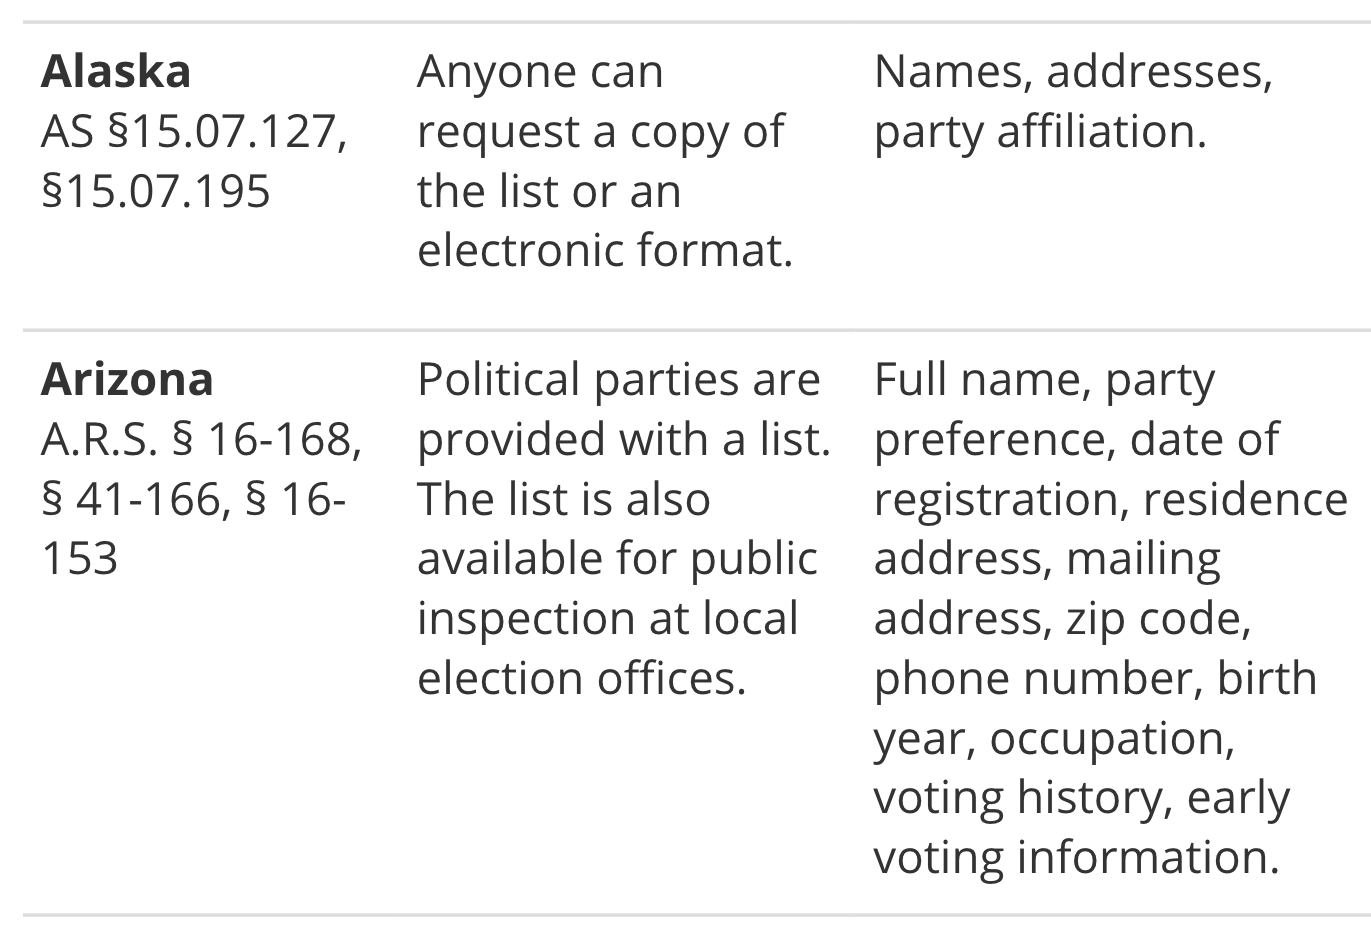Click the 'electronic format' text
This screenshot has width=1371, height=935.
click(603, 250)
